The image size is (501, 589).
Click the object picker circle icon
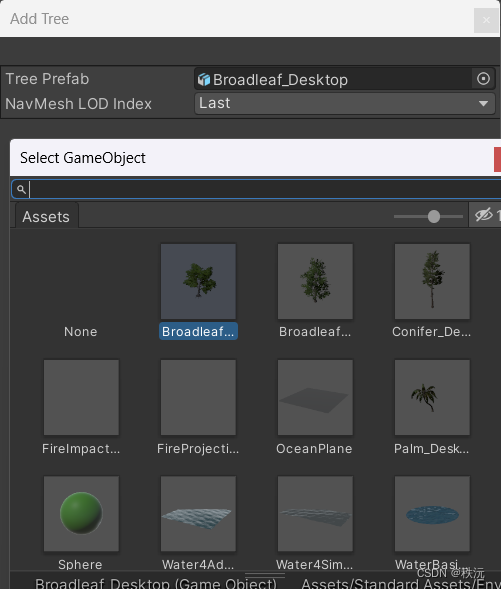[483, 79]
